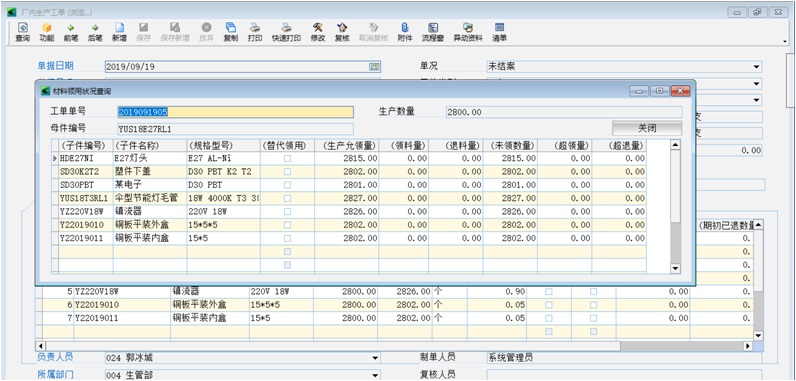Click background grid horizontal scrollbar left arrow
Viewport: 796px width, 381px height.
(40, 346)
